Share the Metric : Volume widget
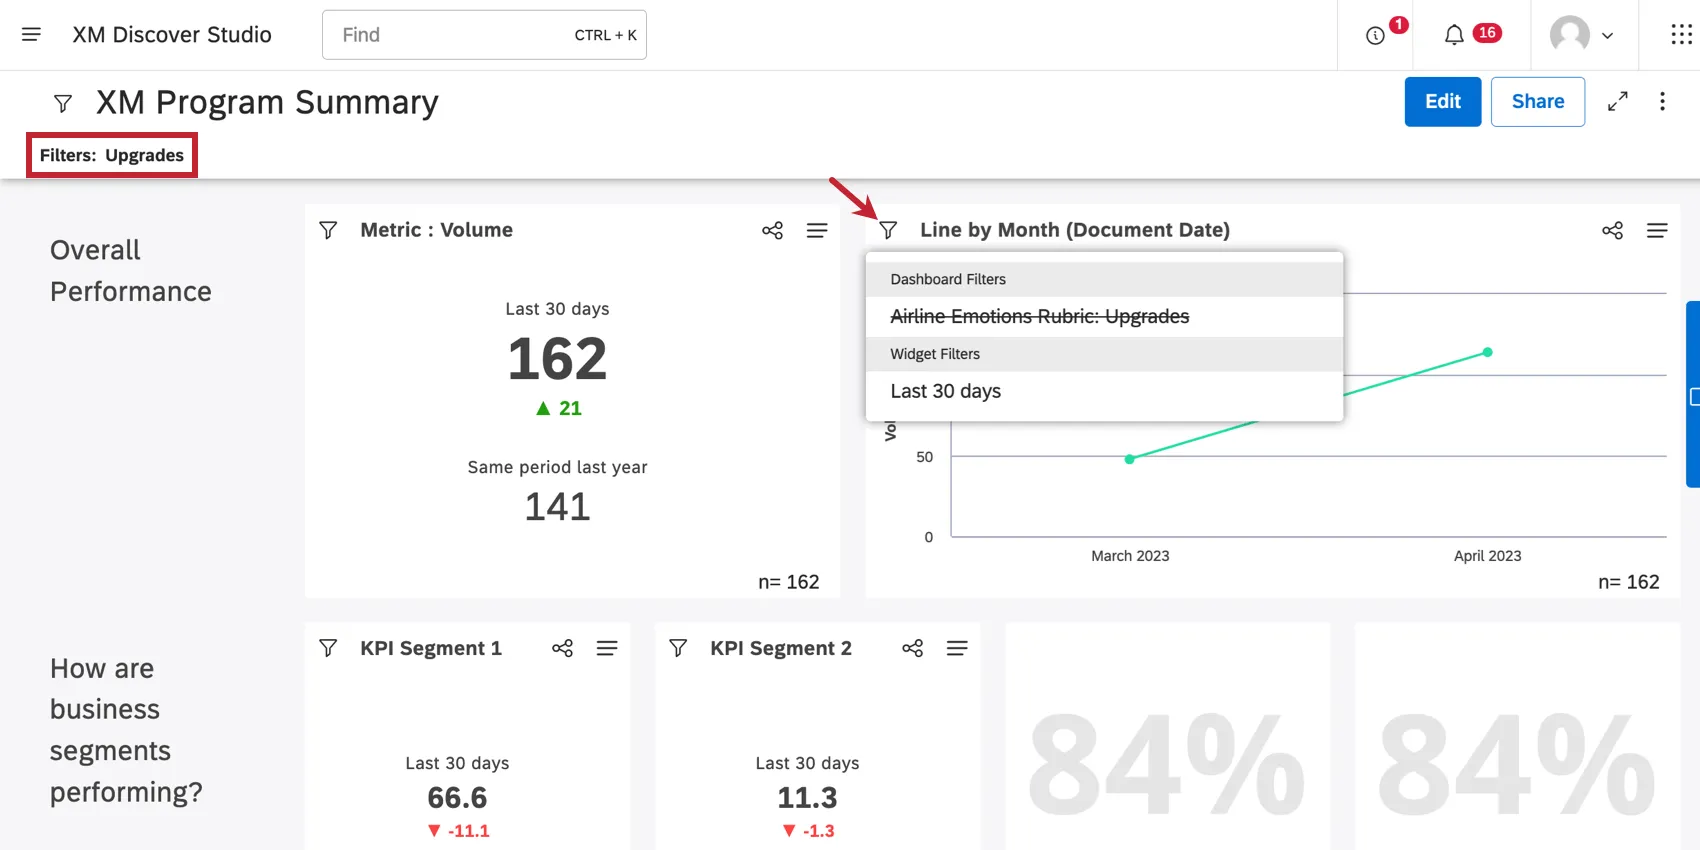Viewport: 1700px width, 850px height. click(x=772, y=231)
